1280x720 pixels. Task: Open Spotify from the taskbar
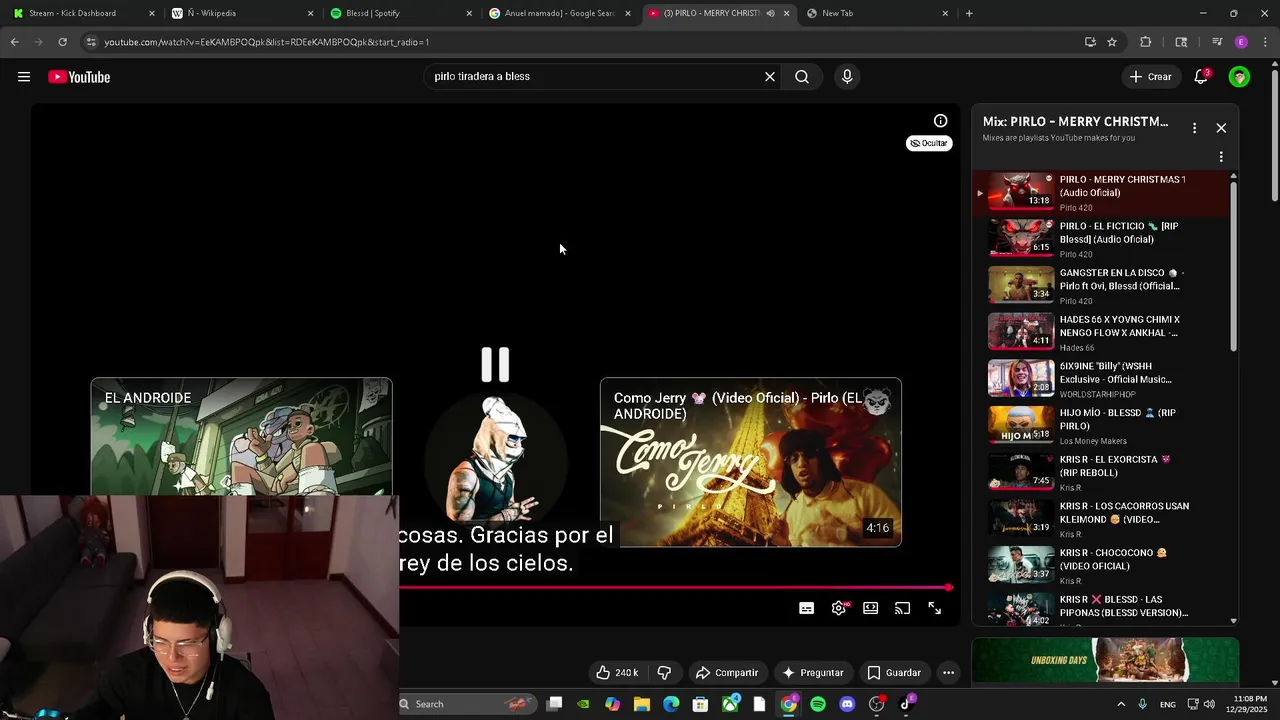818,704
